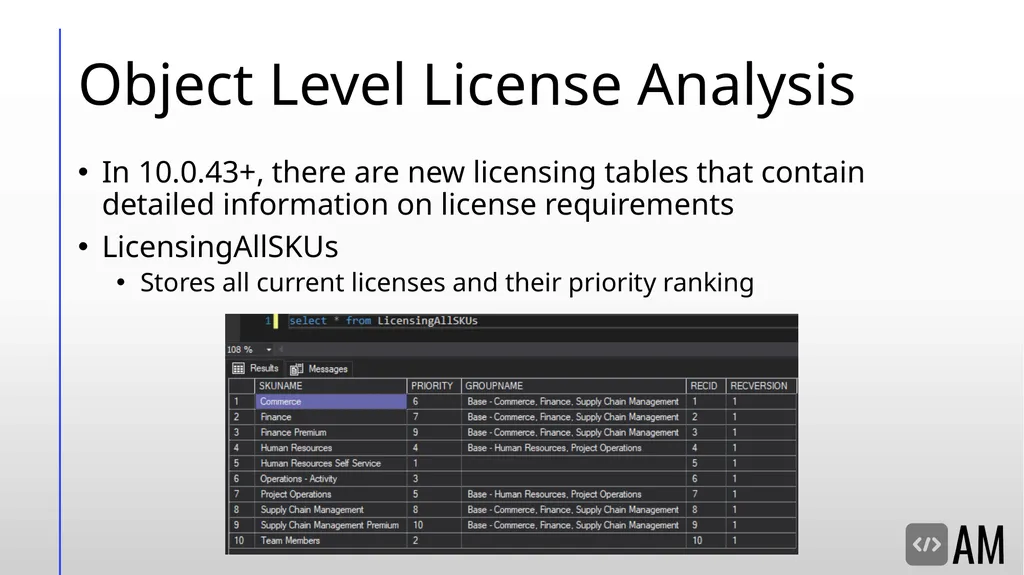Screen dimensions: 1024x575
Task: Click the RECID value 10 in the Team Members row
Action: [705, 540]
